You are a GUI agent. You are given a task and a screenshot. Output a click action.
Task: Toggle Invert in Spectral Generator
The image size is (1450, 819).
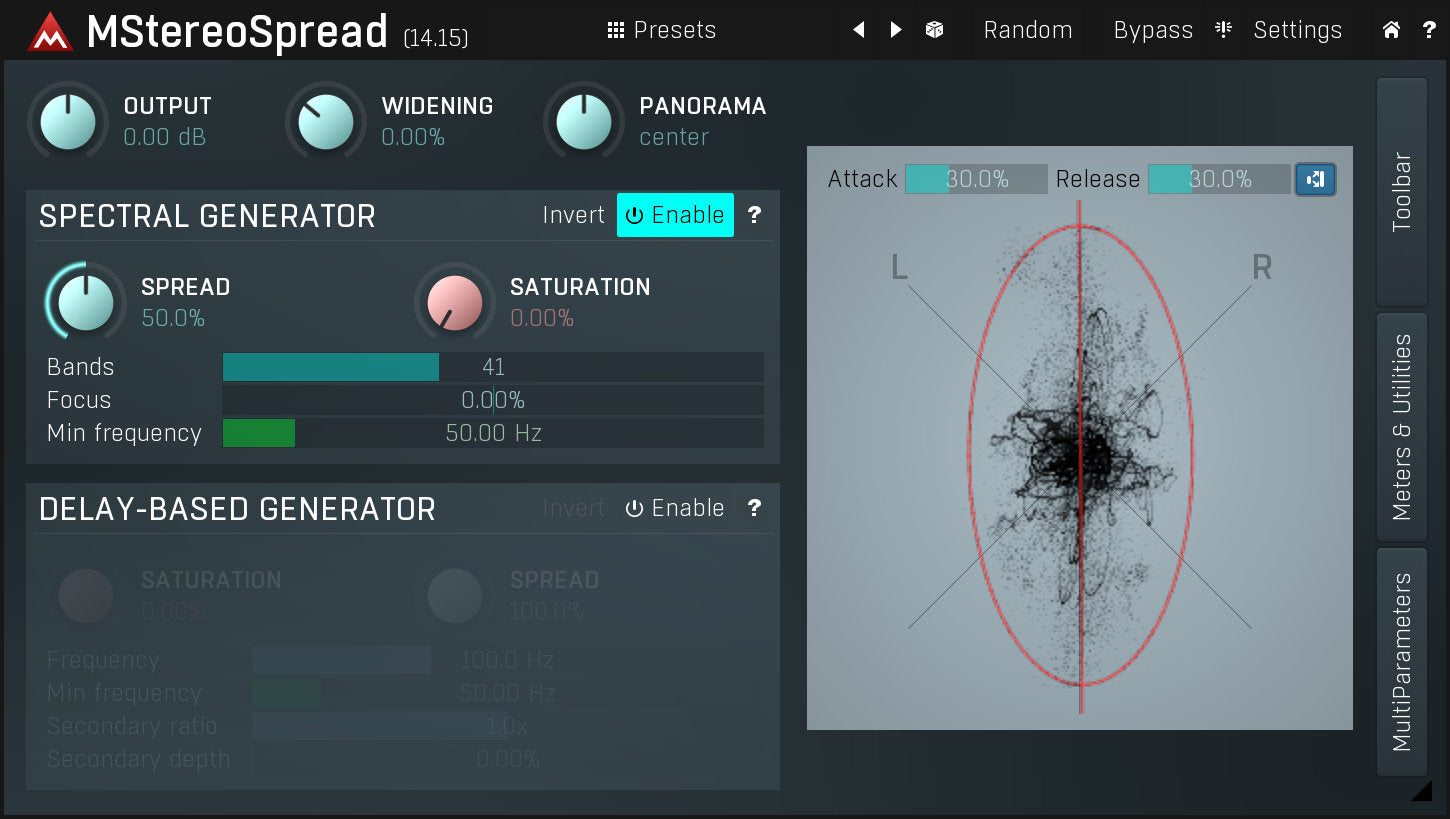[x=573, y=215]
